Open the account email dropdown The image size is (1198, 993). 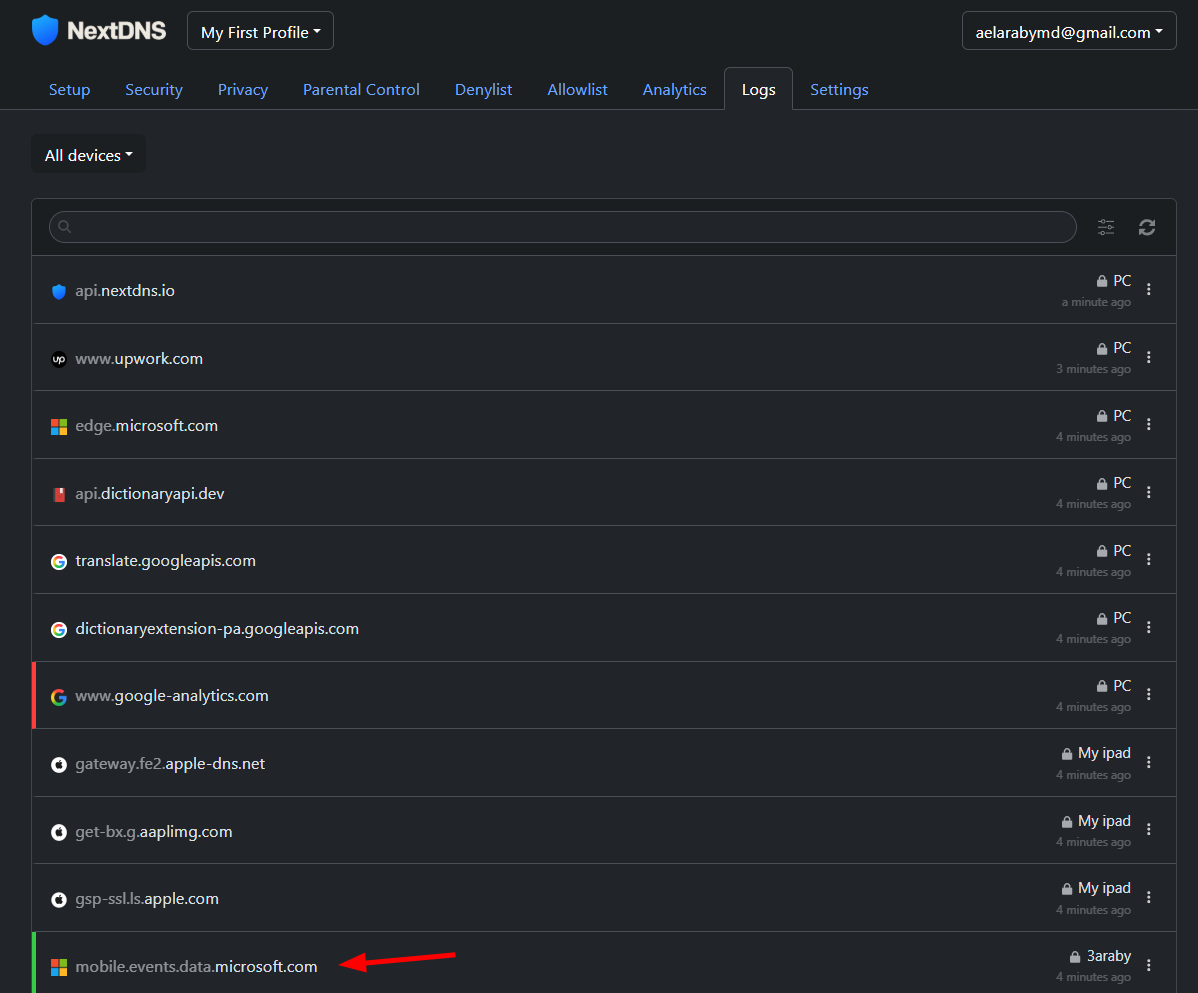[1068, 32]
